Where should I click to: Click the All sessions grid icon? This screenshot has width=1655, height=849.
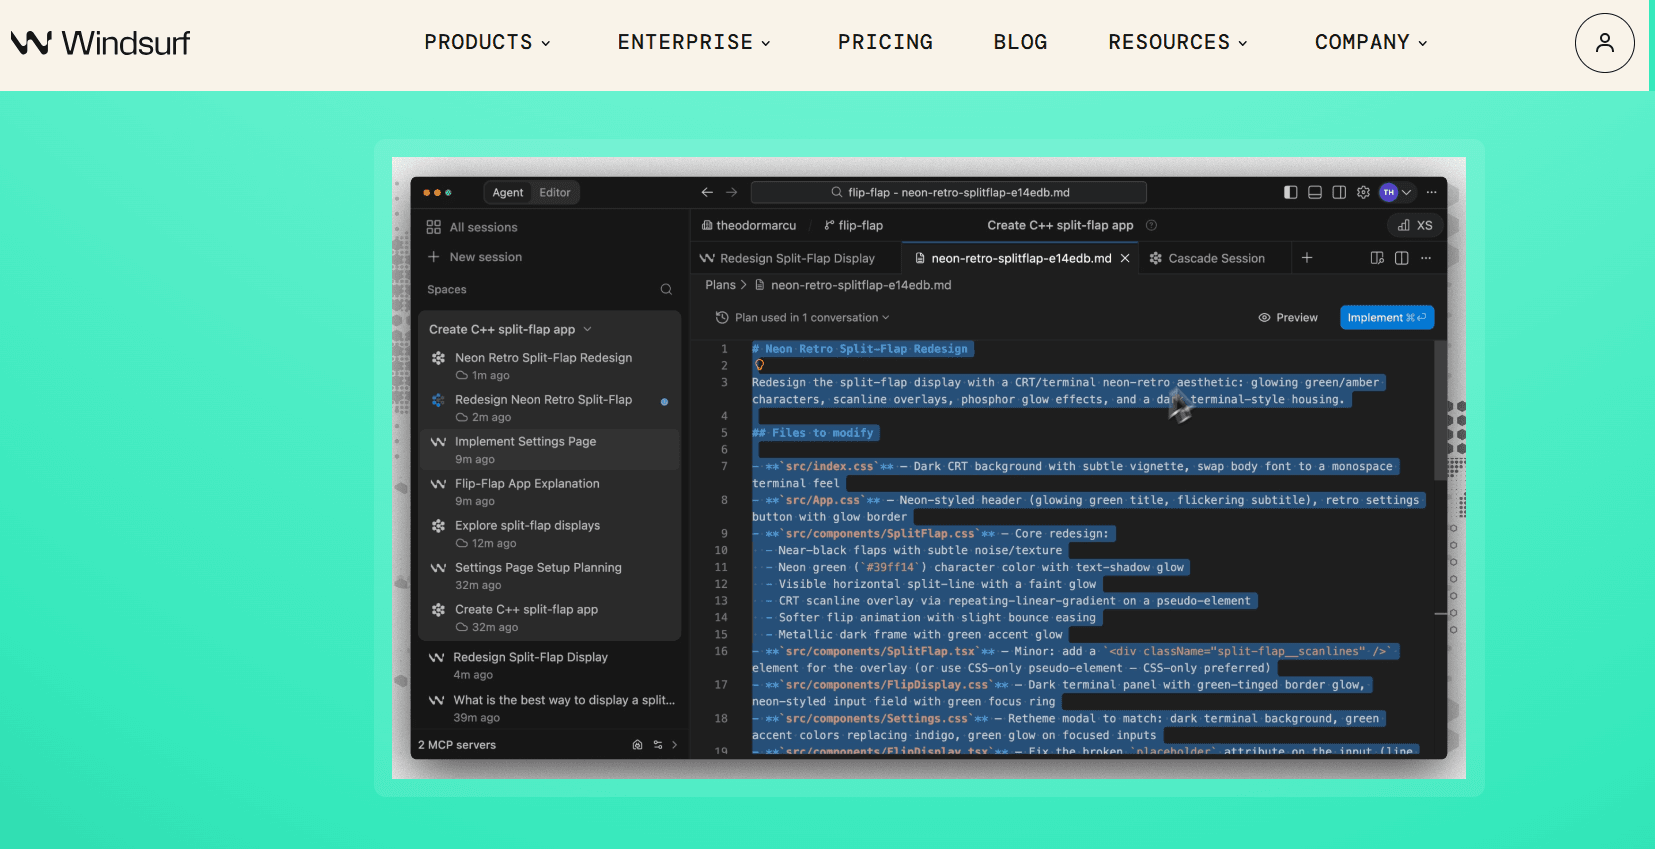[433, 227]
